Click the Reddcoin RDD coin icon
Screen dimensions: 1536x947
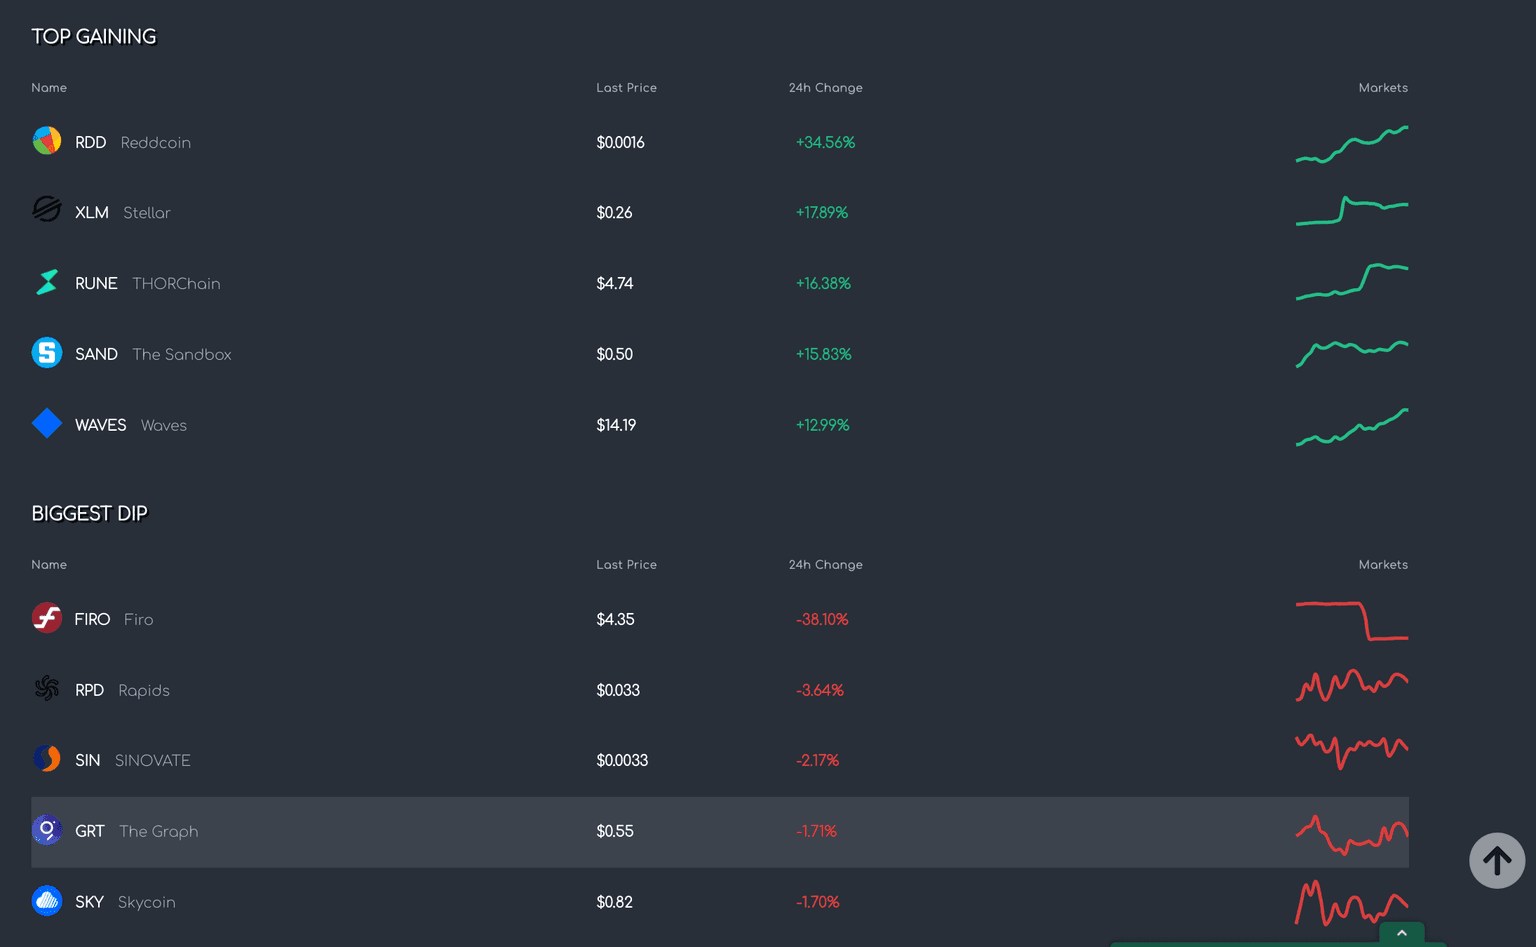[x=47, y=141]
